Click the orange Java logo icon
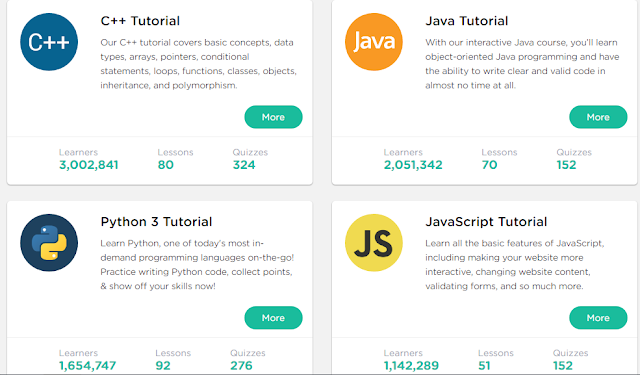The image size is (640, 375). [x=374, y=42]
